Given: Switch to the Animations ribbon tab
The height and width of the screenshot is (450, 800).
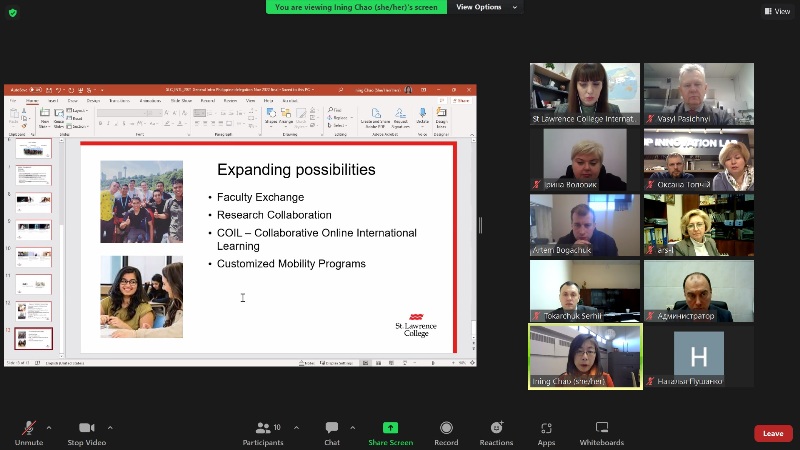Looking at the screenshot, I should (x=150, y=101).
